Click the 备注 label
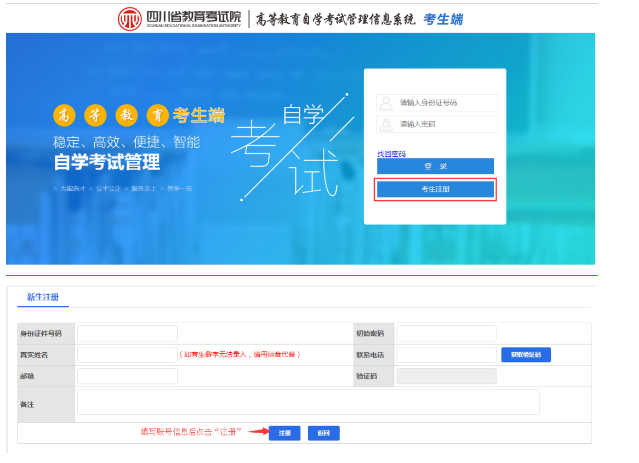Image resolution: width=639 pixels, height=463 pixels. 27,405
